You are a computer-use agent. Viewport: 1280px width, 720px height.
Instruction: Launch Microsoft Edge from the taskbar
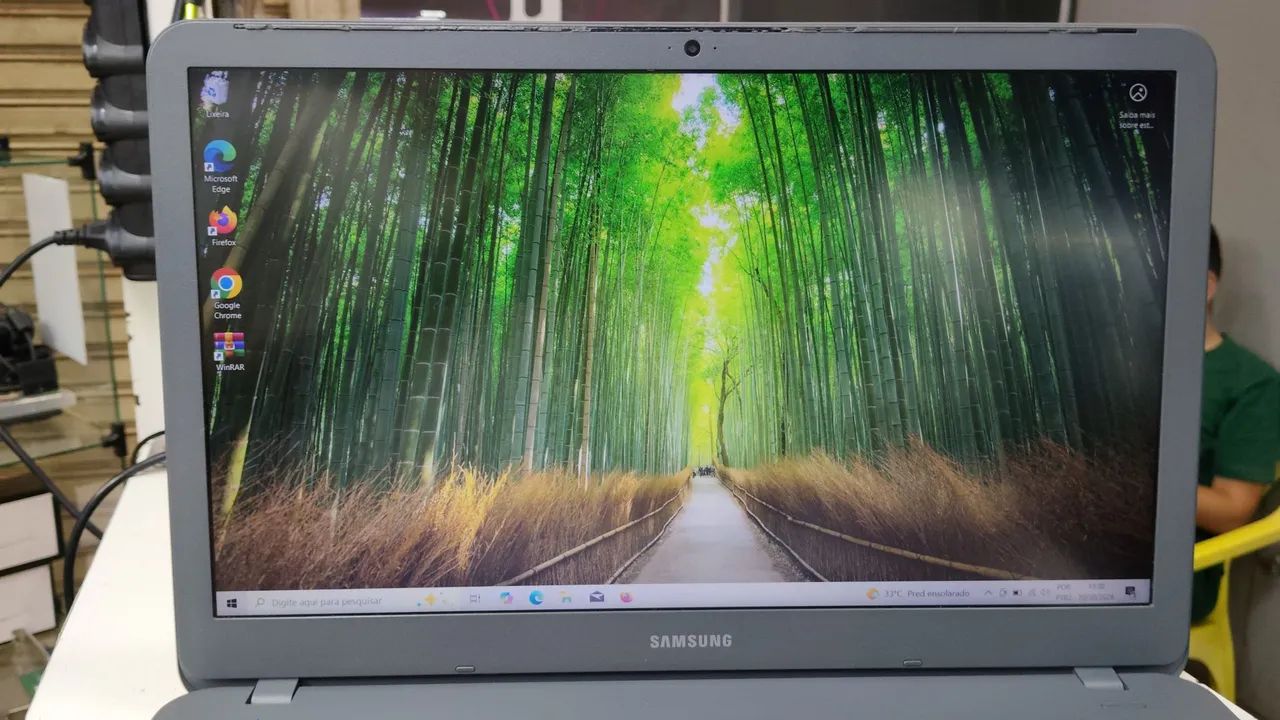[536, 598]
